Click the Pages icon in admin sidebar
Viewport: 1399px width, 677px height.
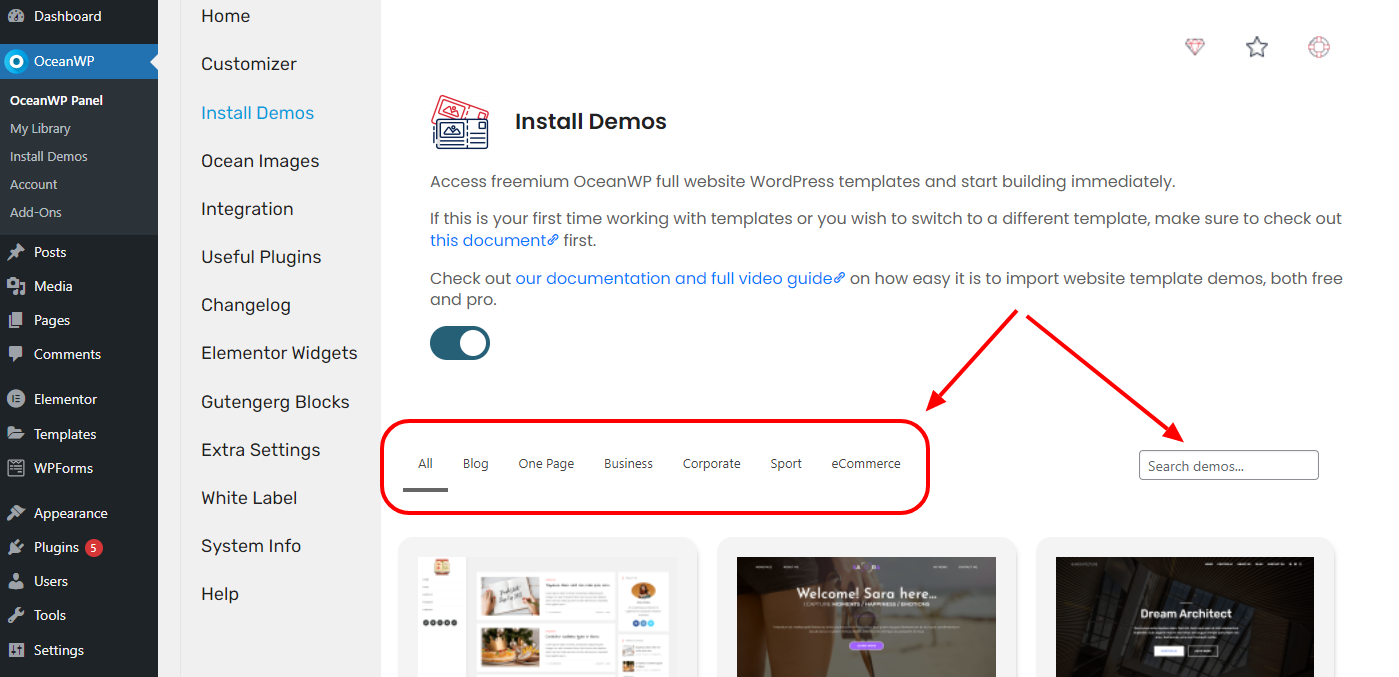16,320
